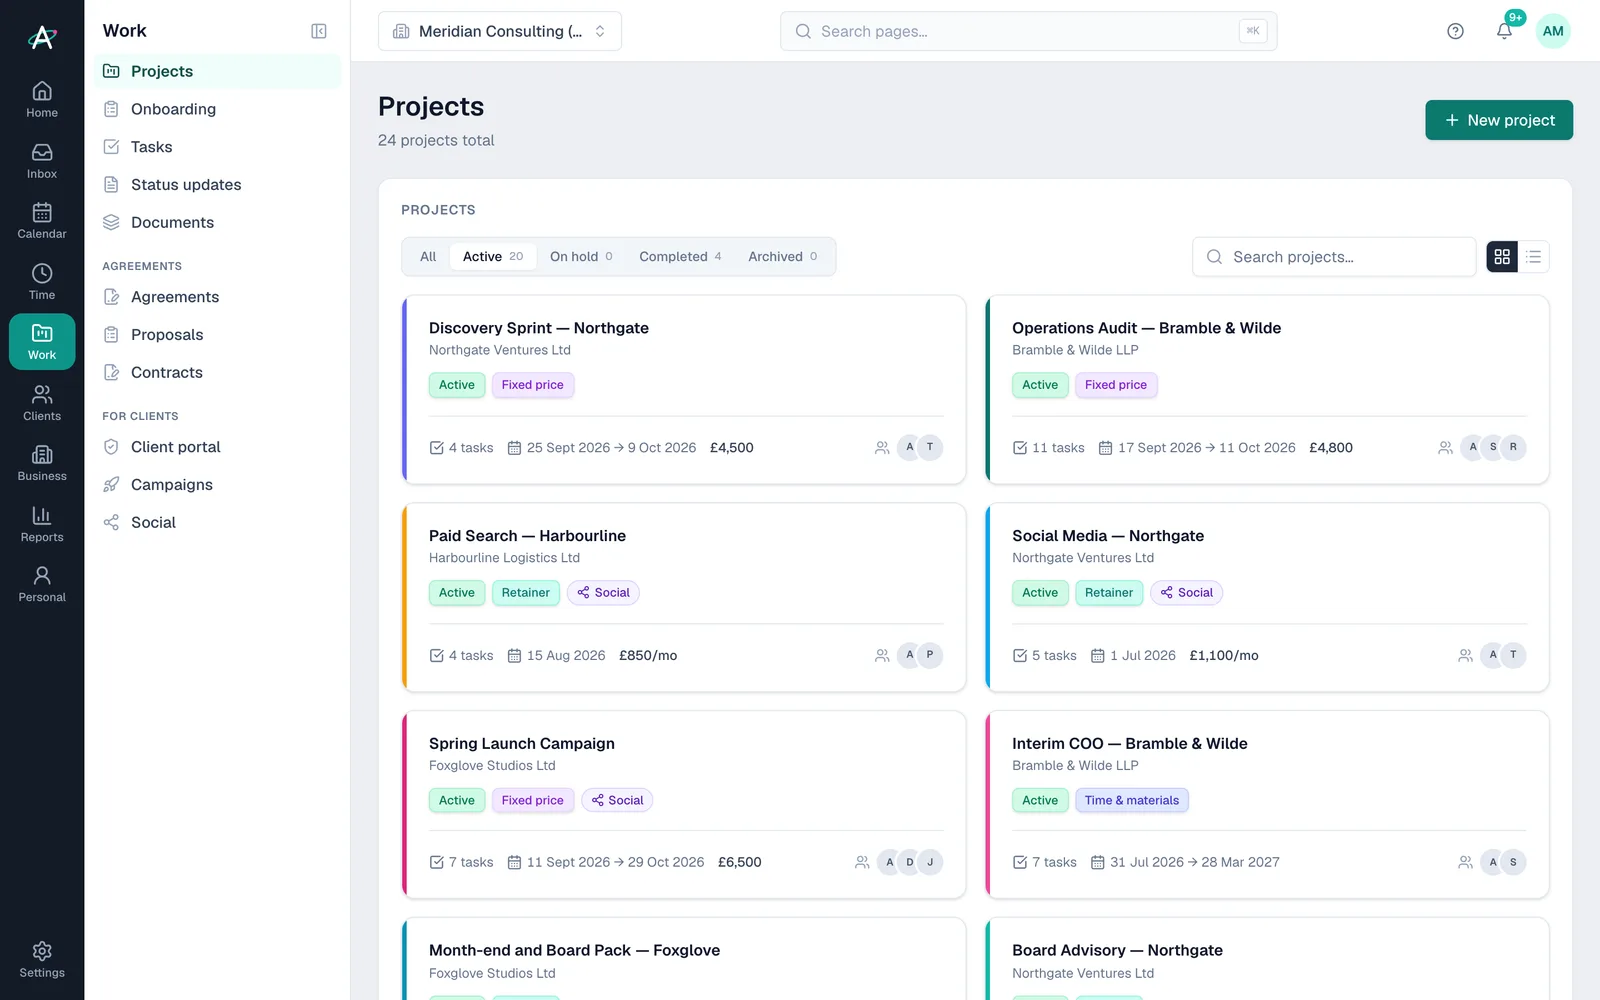Focus the Search pages field

coord(1028,31)
